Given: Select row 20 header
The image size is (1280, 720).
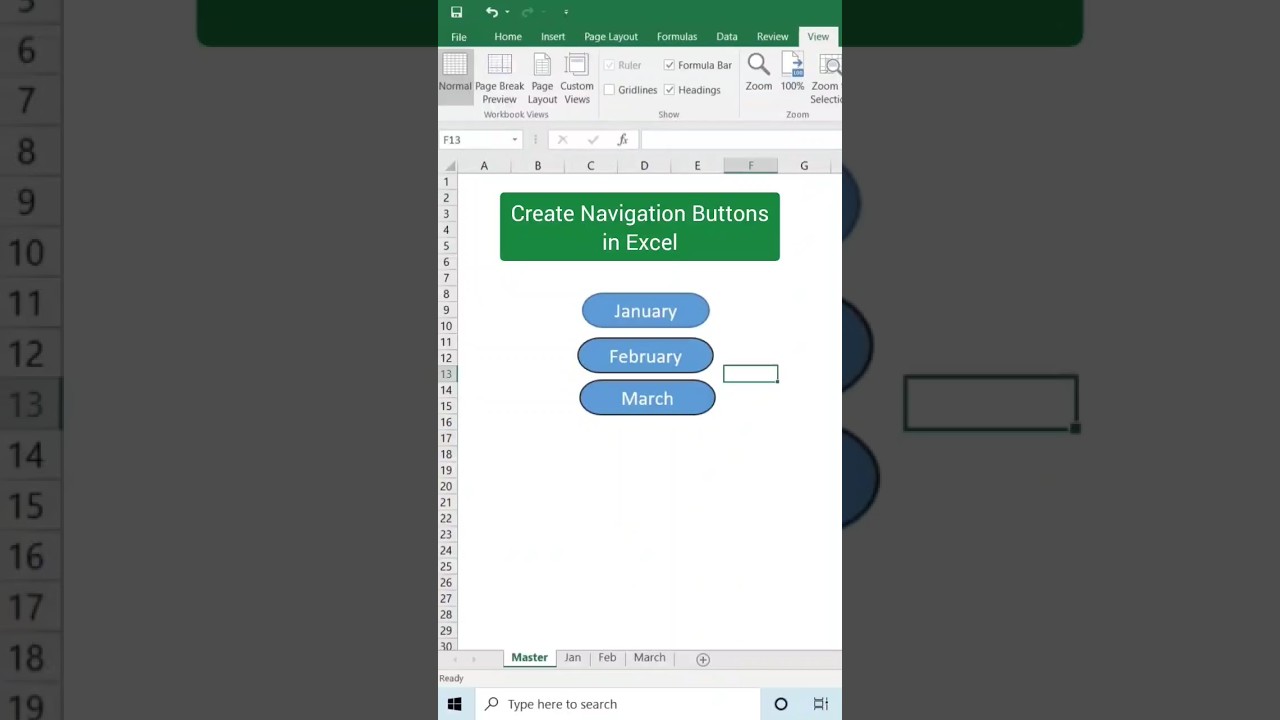Looking at the screenshot, I should click(447, 486).
